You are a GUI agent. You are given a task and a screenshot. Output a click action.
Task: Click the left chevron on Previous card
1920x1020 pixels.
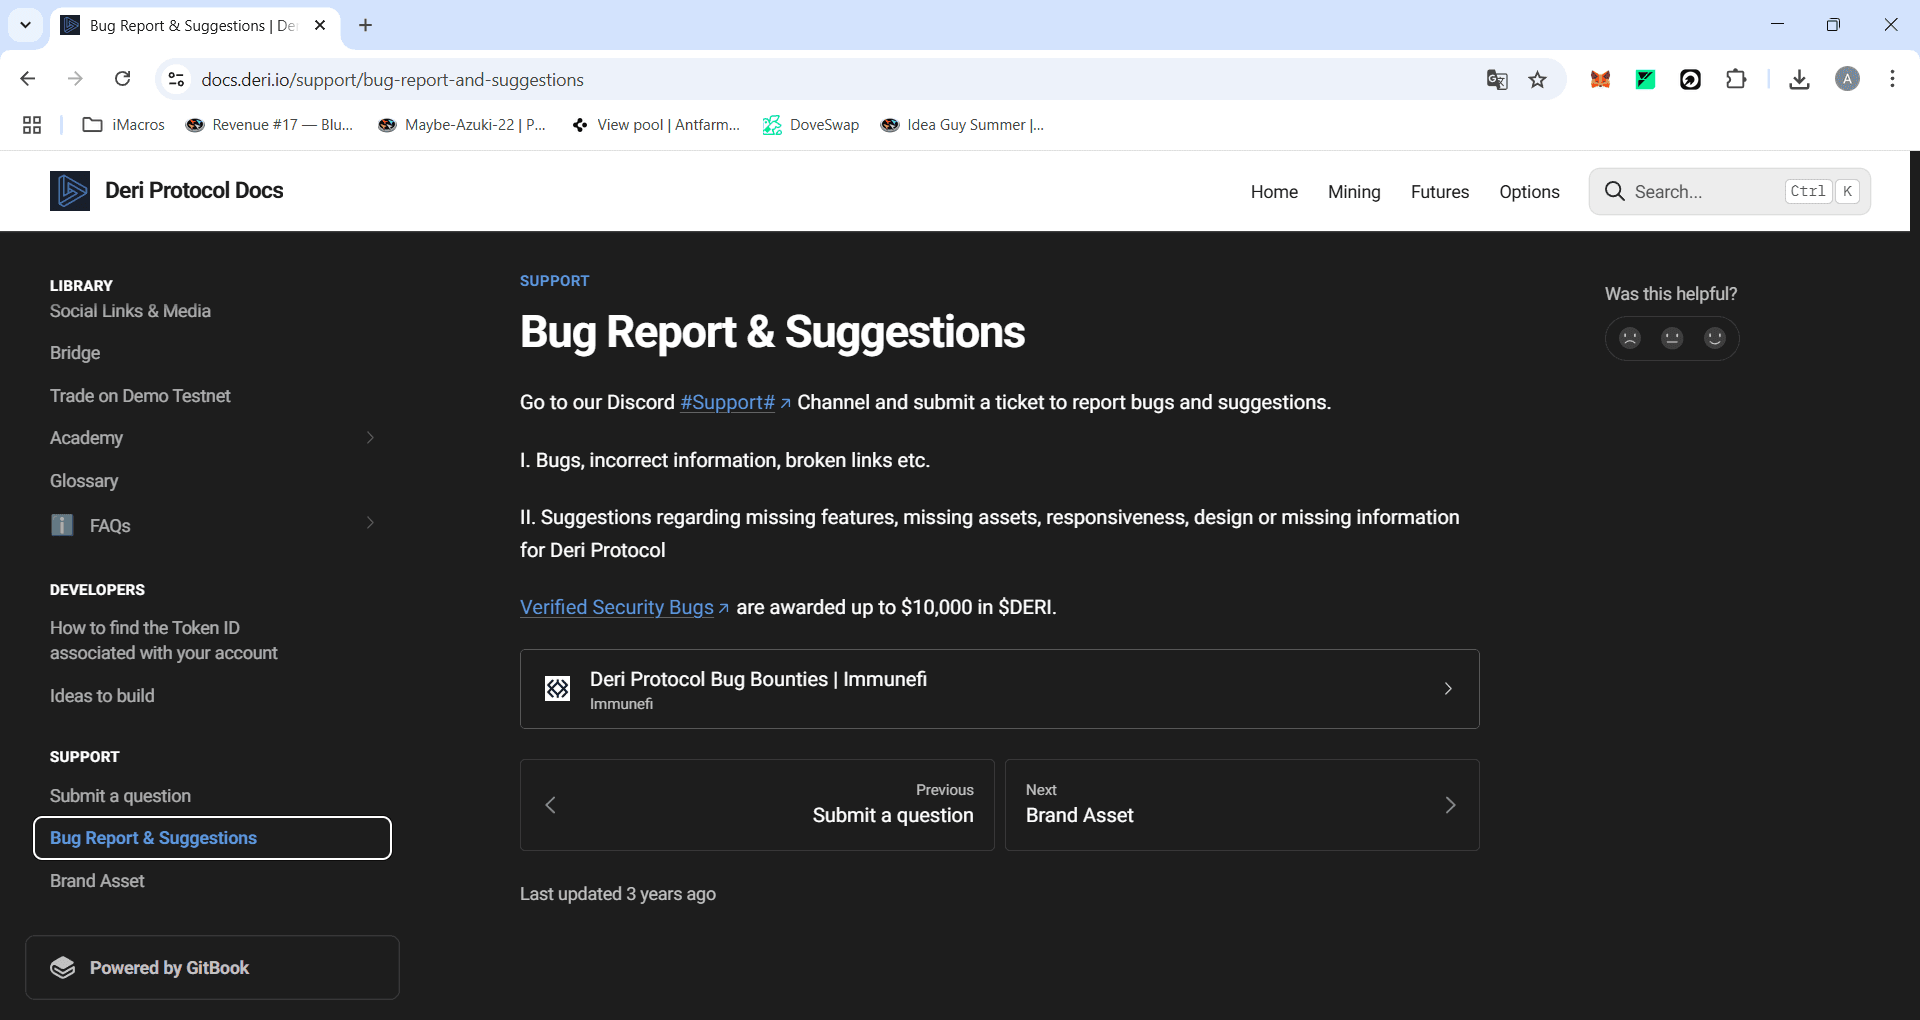[x=550, y=805]
